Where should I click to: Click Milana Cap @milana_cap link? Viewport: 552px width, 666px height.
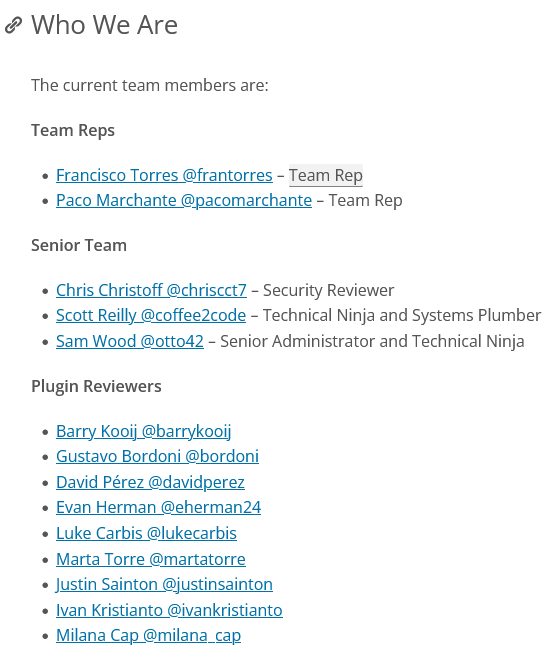click(x=148, y=635)
